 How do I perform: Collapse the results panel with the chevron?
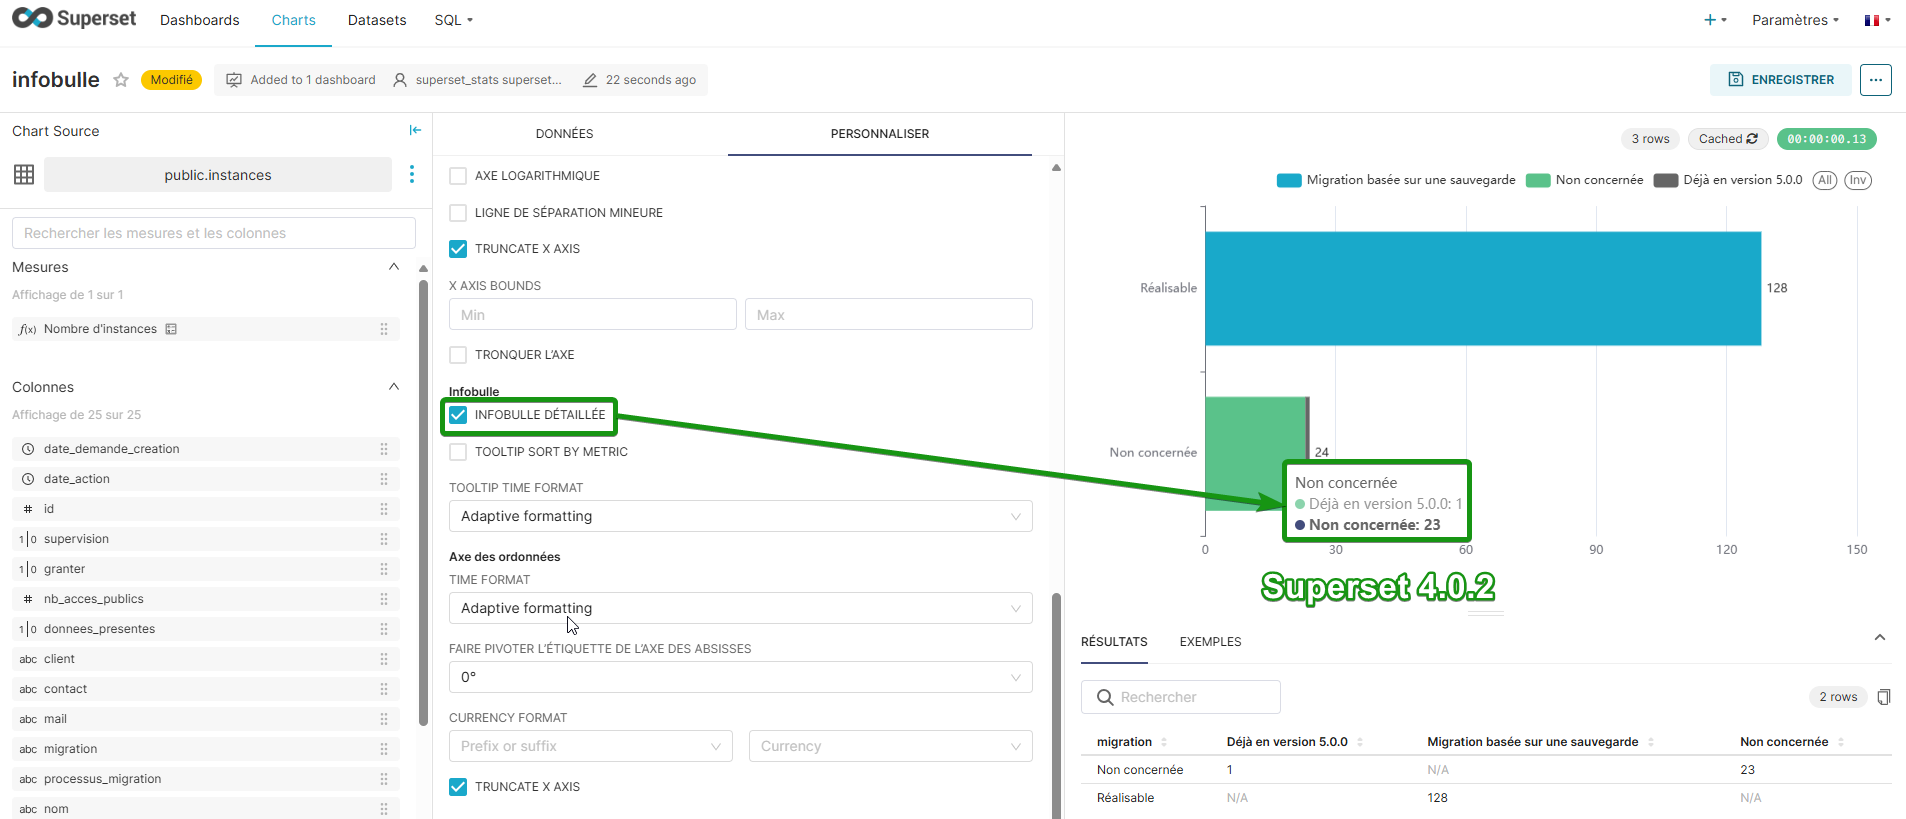[x=1880, y=638]
